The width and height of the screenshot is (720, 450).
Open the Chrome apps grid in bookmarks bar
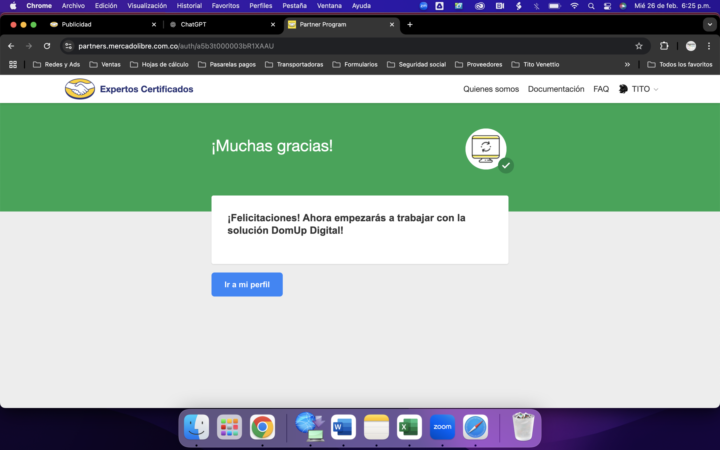coord(13,64)
